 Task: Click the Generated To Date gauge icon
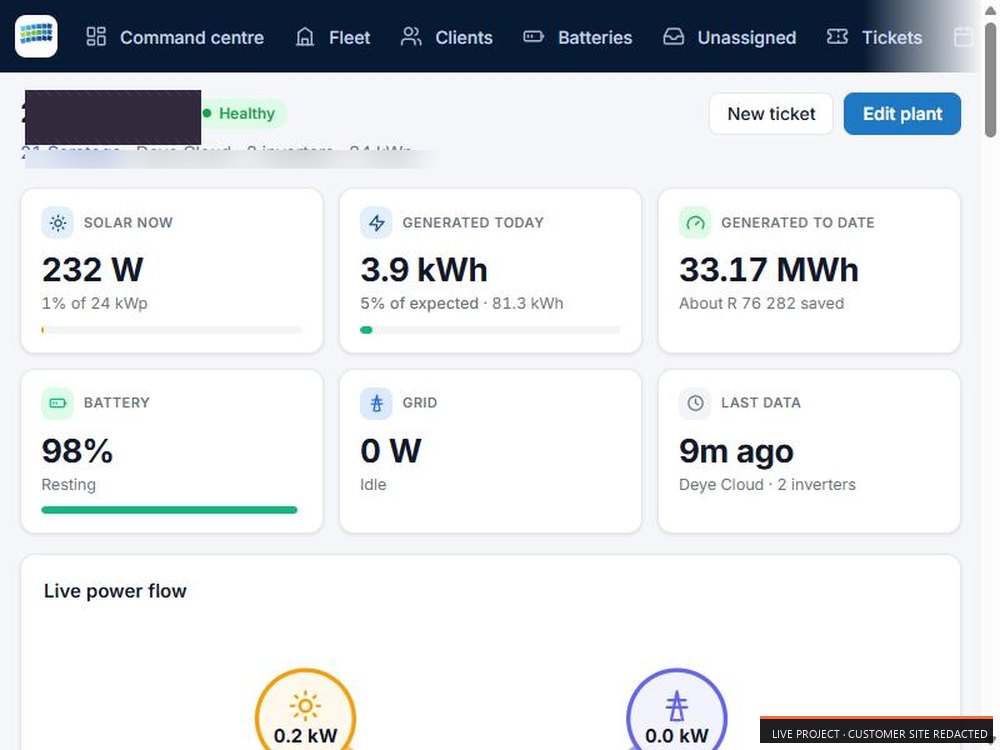(695, 223)
